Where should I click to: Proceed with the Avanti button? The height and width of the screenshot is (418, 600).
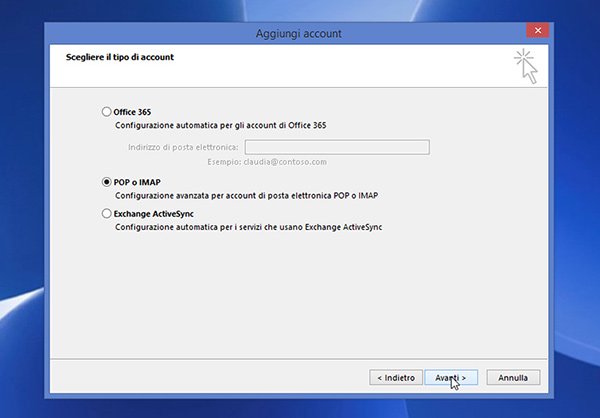[x=451, y=377]
